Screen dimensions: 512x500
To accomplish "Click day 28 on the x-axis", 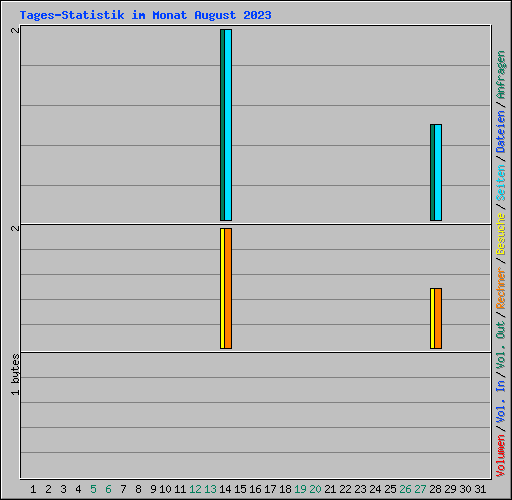I will pos(436,489).
